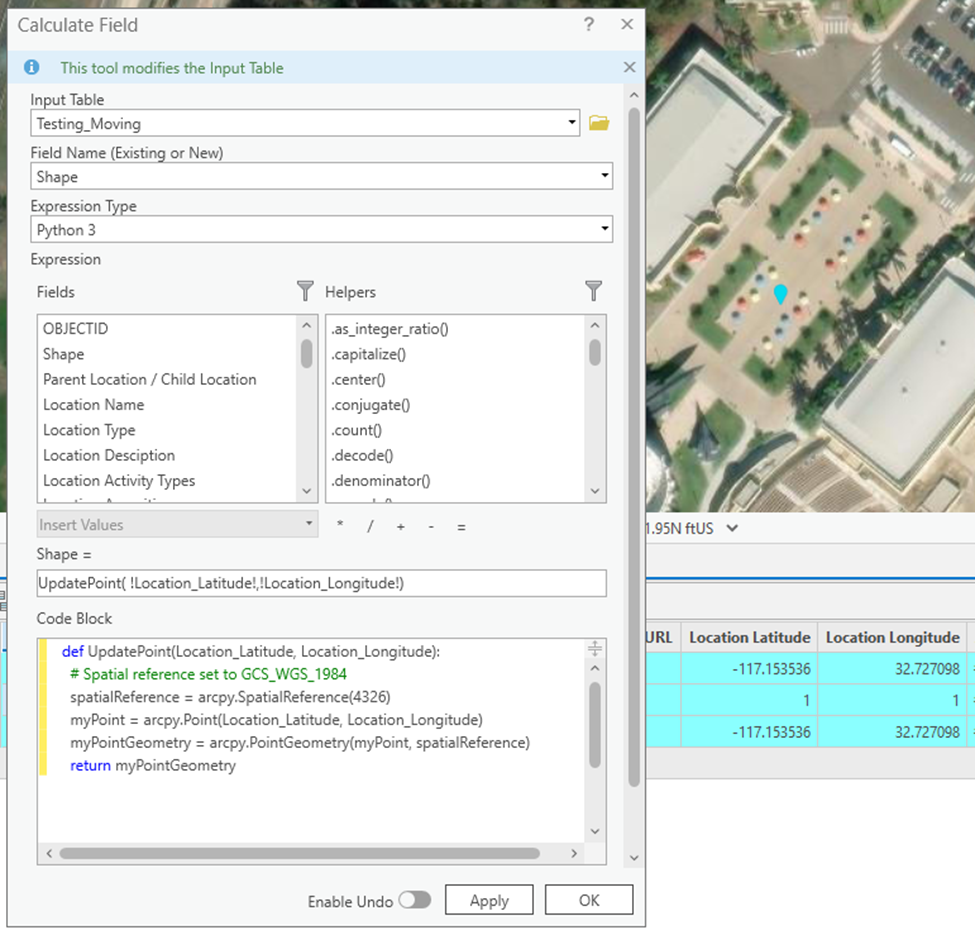Open the Calculate Field help question mark
Screen dimensions: 975x935
pos(589,25)
